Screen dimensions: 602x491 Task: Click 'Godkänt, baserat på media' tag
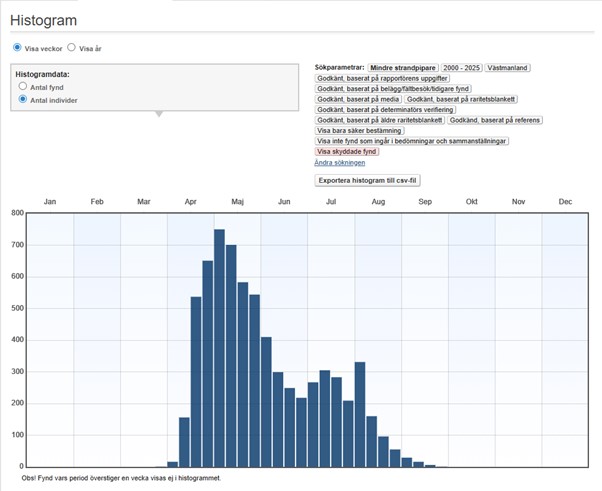(x=358, y=99)
